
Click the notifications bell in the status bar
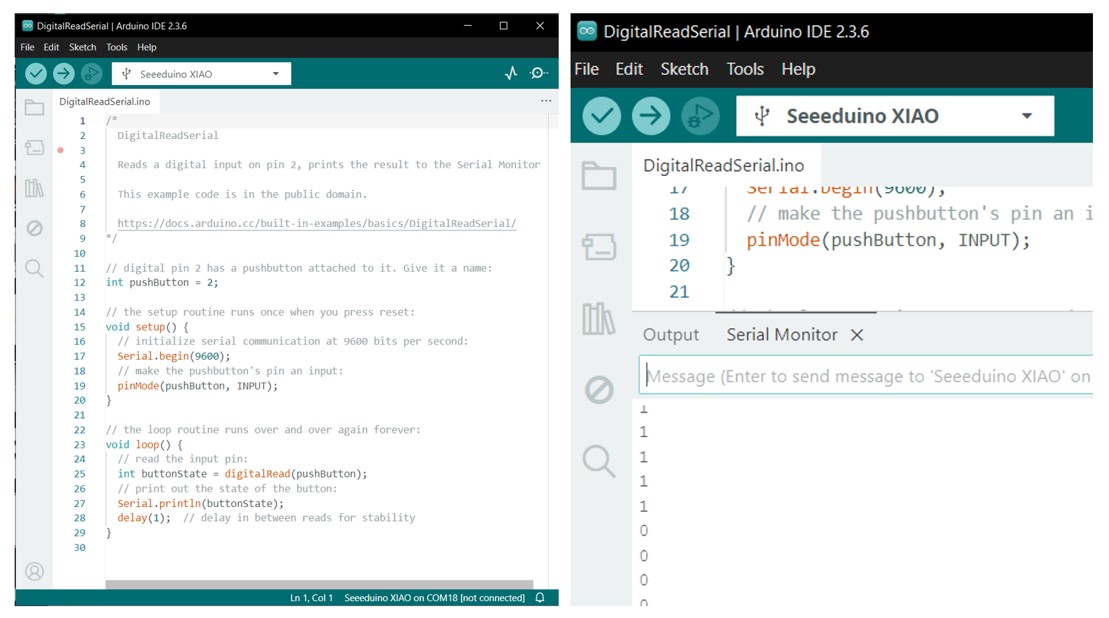click(x=540, y=598)
